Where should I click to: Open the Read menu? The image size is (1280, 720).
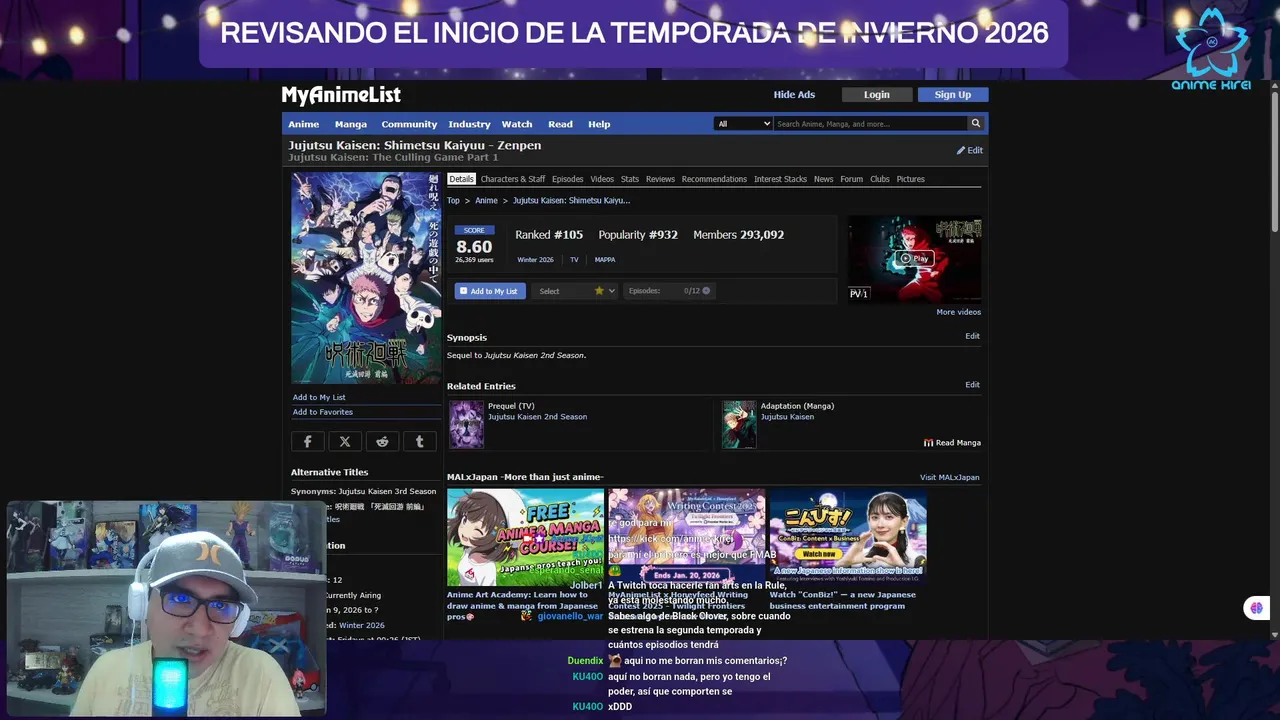pyautogui.click(x=560, y=124)
